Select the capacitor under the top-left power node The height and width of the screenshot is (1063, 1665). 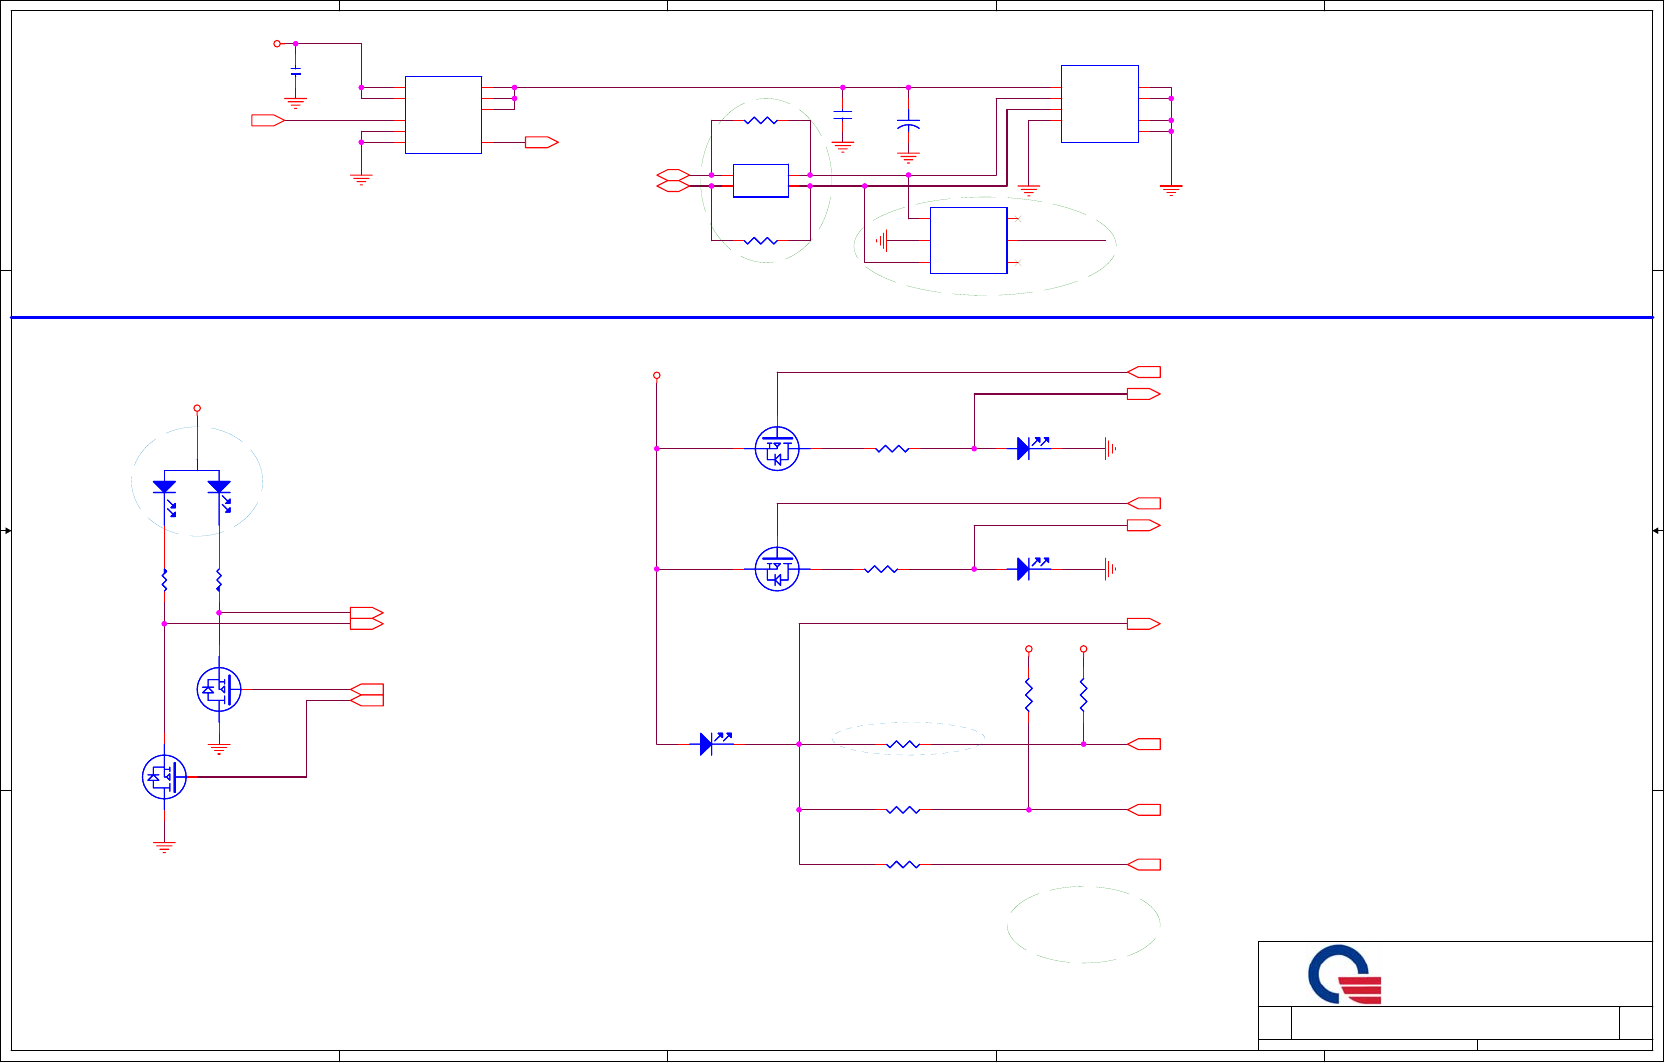coord(295,72)
